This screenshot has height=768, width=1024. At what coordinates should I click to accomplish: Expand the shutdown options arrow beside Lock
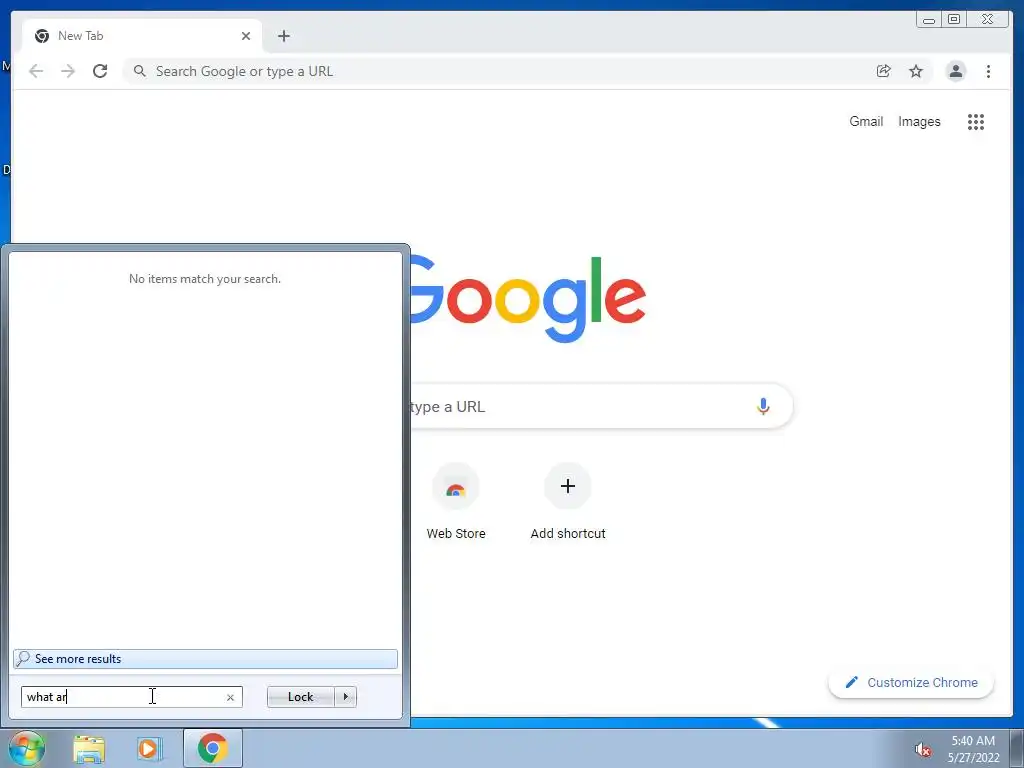345,697
